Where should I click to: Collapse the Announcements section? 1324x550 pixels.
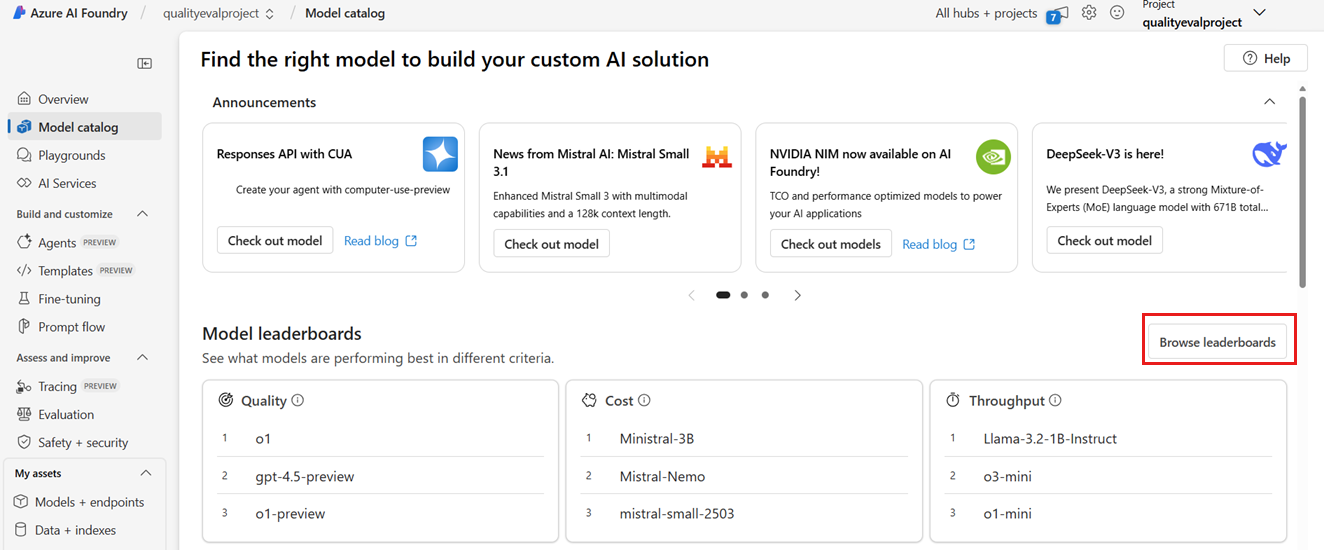1269,102
